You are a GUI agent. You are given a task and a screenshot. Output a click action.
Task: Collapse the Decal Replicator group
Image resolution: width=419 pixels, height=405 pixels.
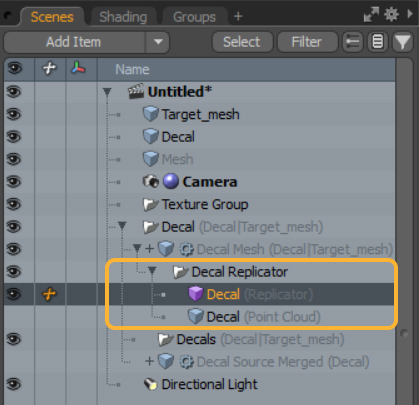click(152, 271)
